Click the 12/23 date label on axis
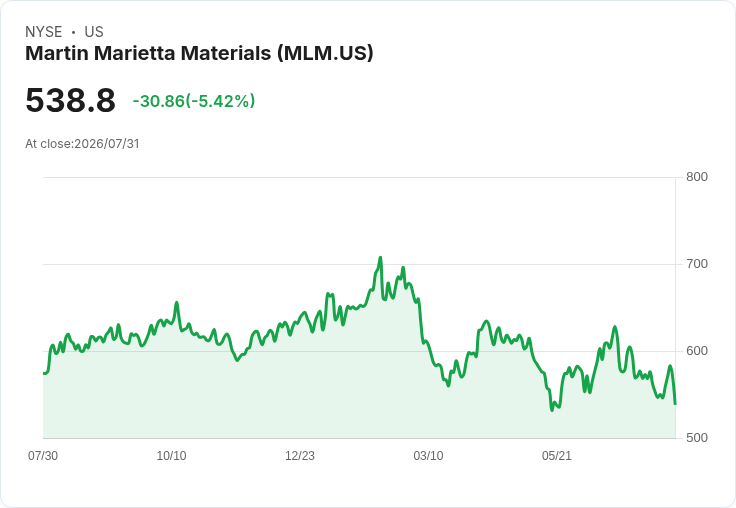This screenshot has height=508, width=736. click(x=300, y=456)
